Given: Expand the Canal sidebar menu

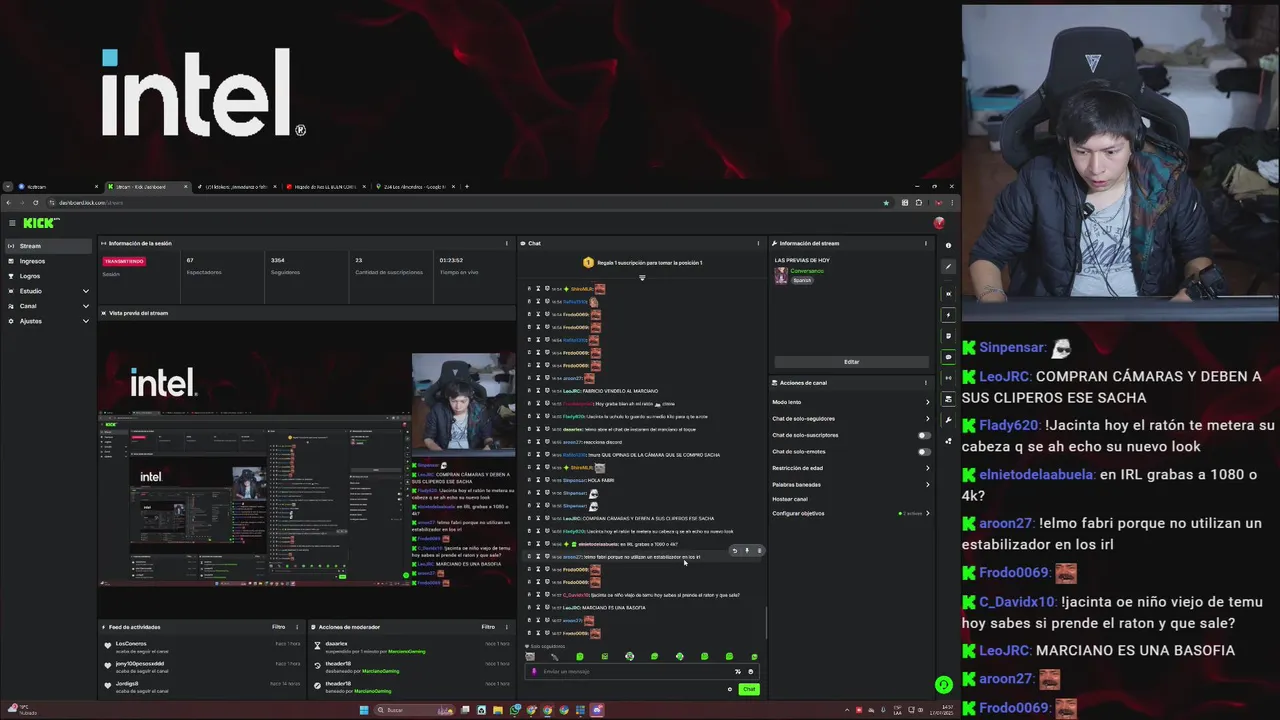Looking at the screenshot, I should tap(48, 306).
